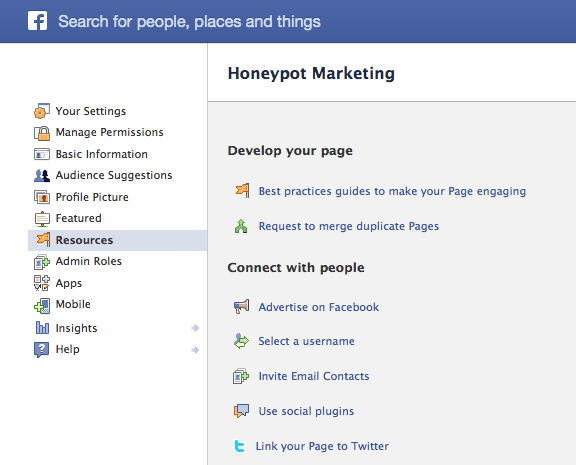Expand the Help submenu arrow
Image resolution: width=576 pixels, height=465 pixels.
pyautogui.click(x=195, y=350)
